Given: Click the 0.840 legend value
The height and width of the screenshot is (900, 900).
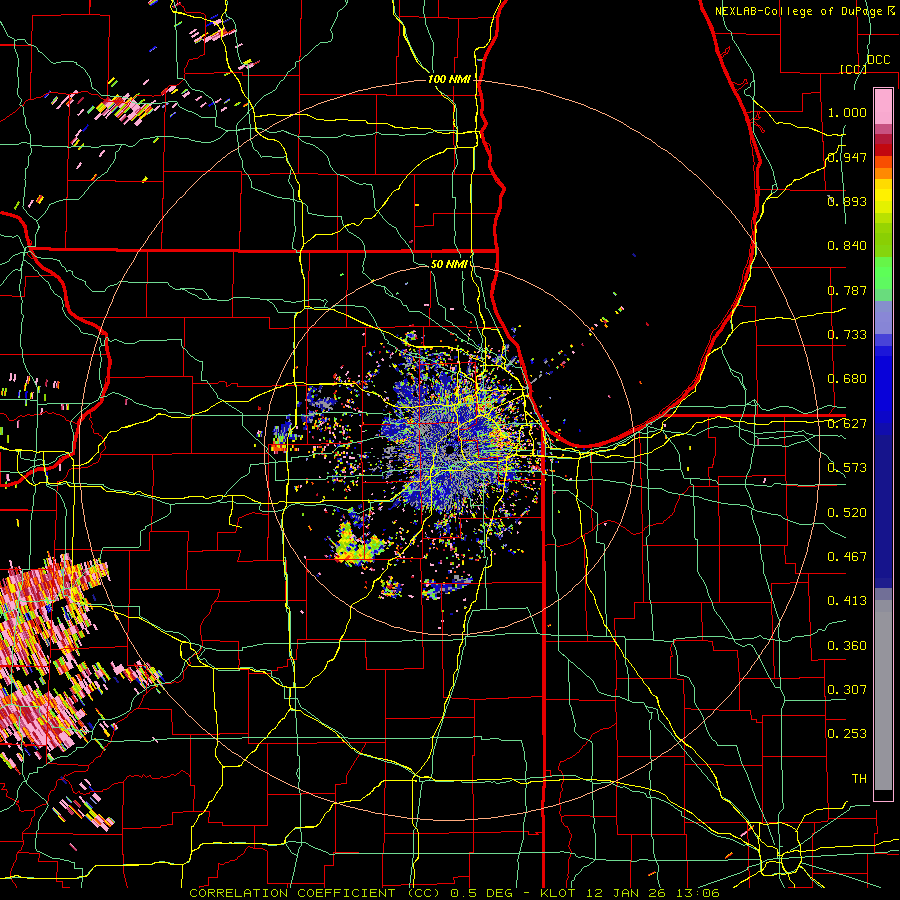Looking at the screenshot, I should 847,246.
